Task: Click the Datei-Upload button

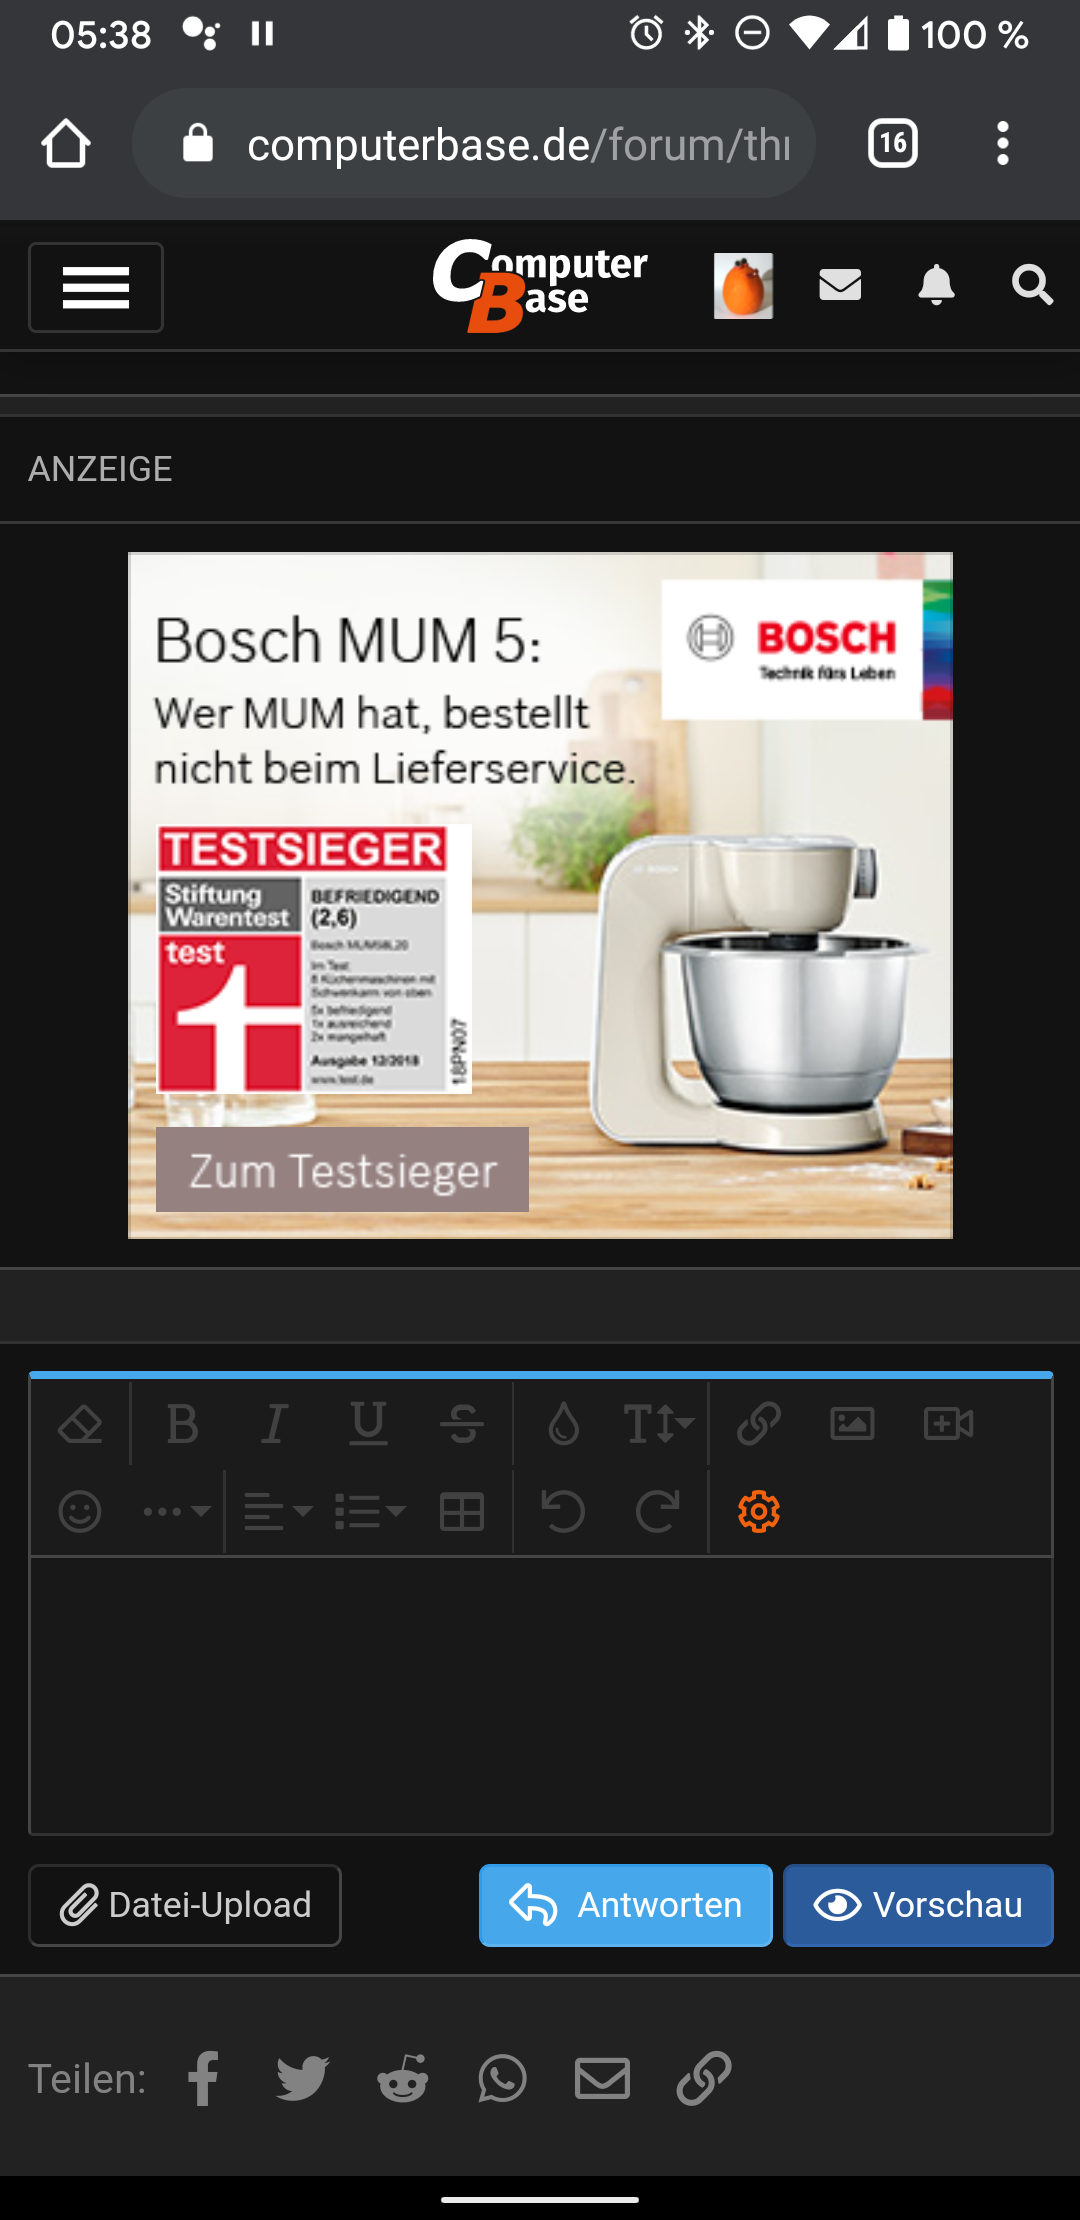Action: pyautogui.click(x=185, y=1905)
